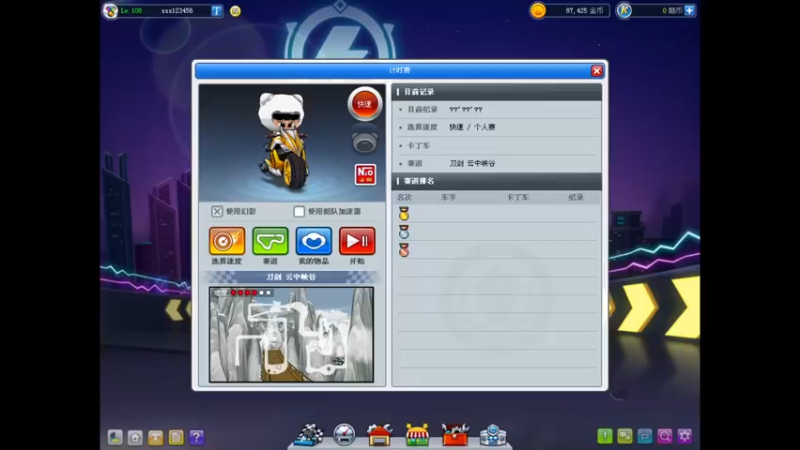Click the blue info icon beside the player name
The image size is (800, 450).
[216, 11]
